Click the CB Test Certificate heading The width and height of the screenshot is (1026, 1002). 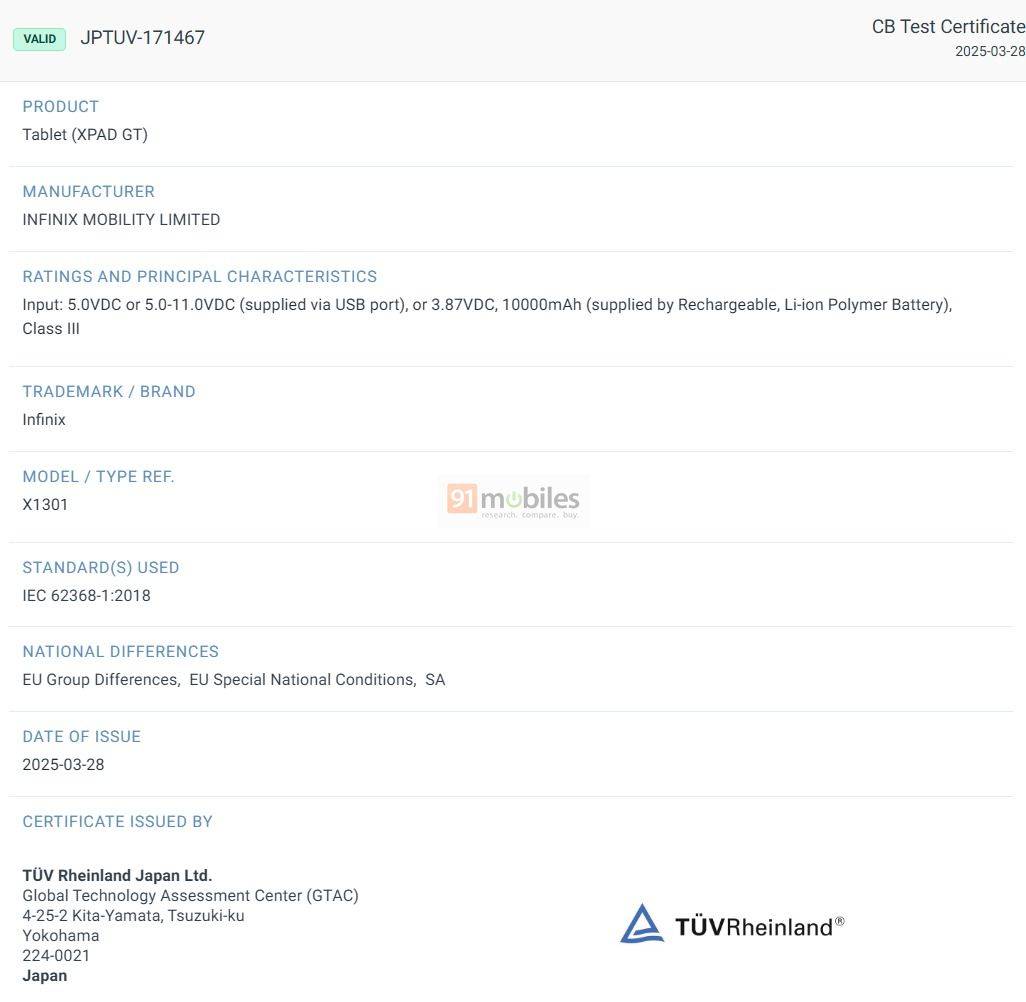pyautogui.click(x=949, y=27)
